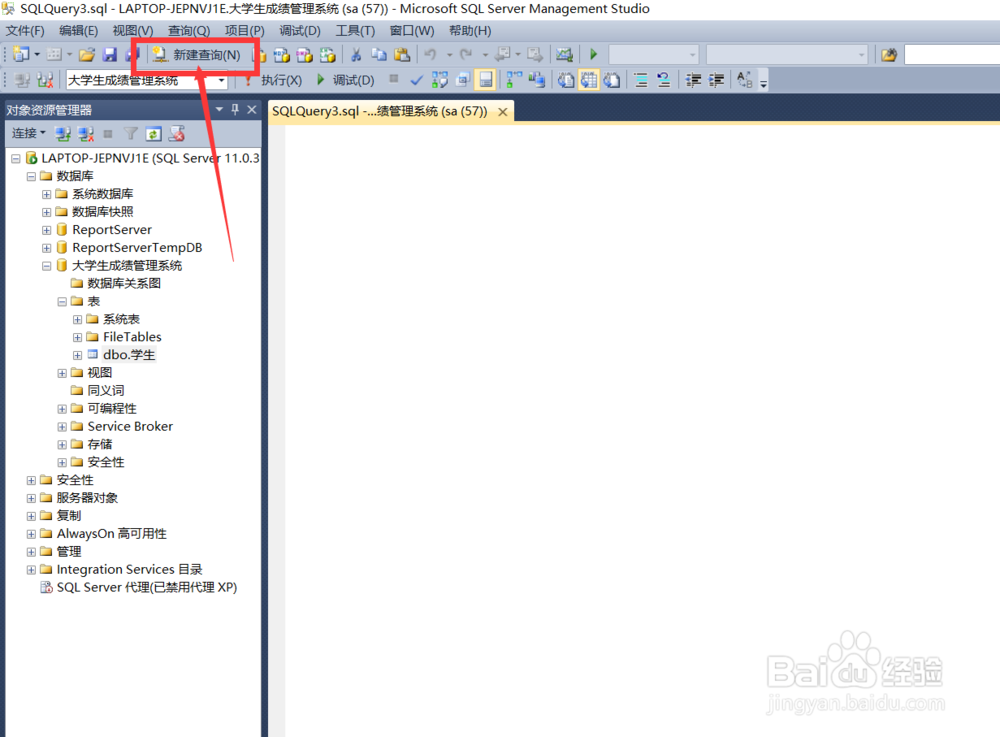
Task: Click the Disconnect icon in Object Explorer
Action: (85, 134)
